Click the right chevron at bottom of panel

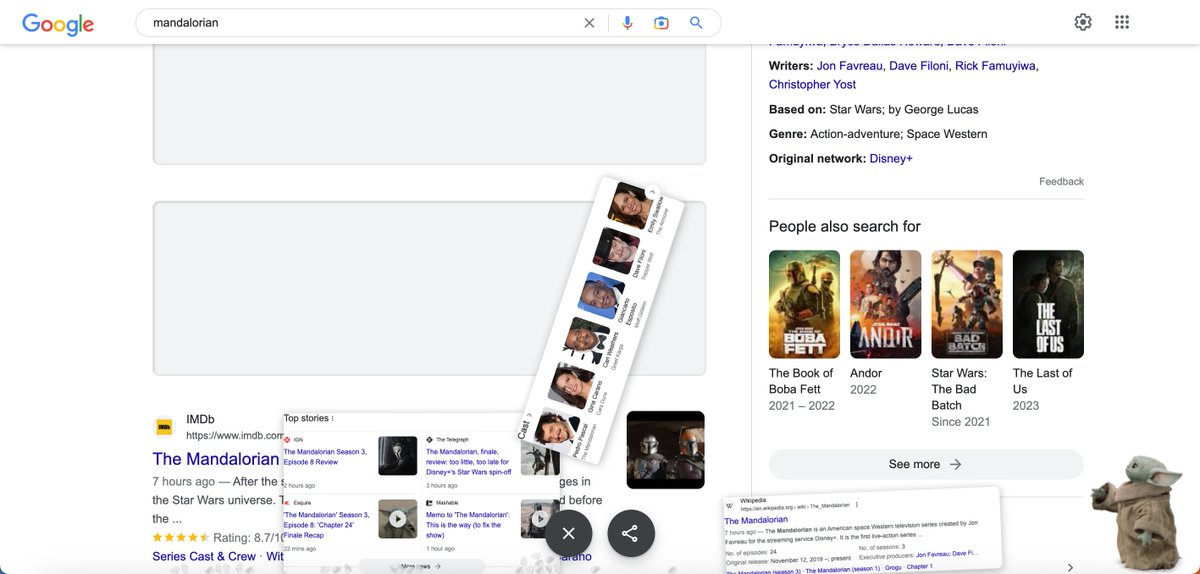(1071, 567)
